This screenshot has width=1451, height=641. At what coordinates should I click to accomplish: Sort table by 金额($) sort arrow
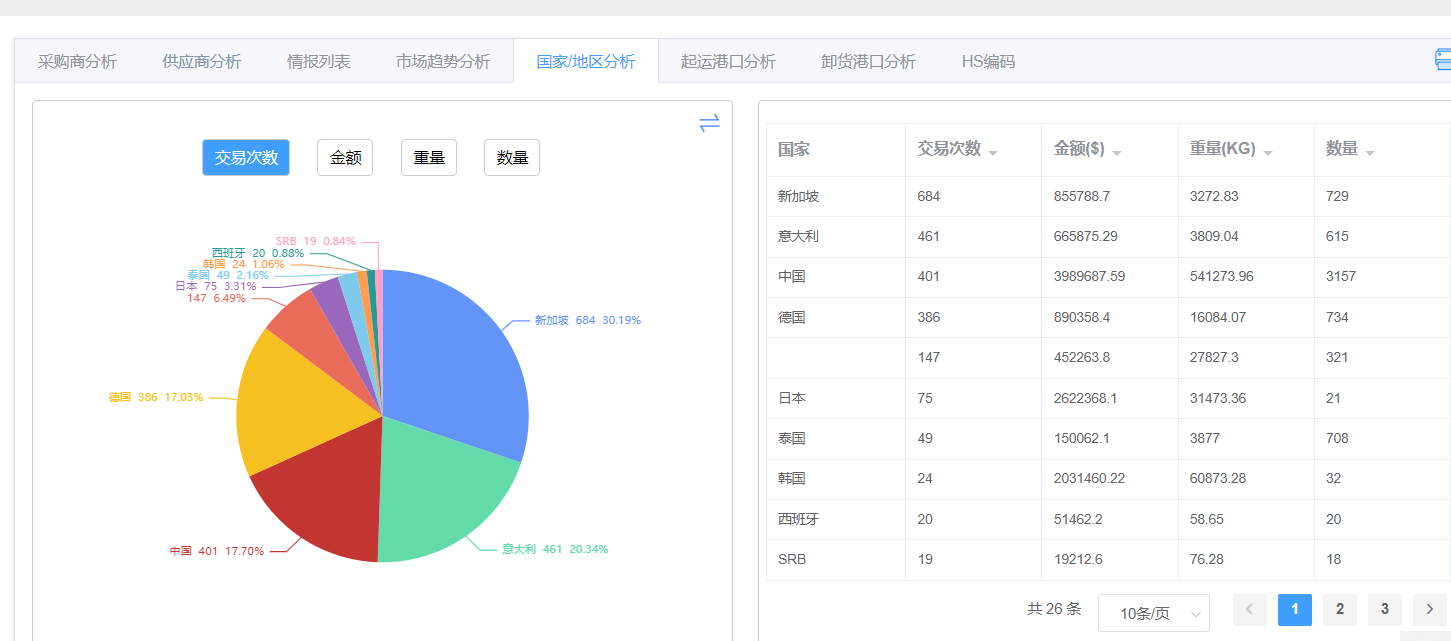coord(1117,153)
